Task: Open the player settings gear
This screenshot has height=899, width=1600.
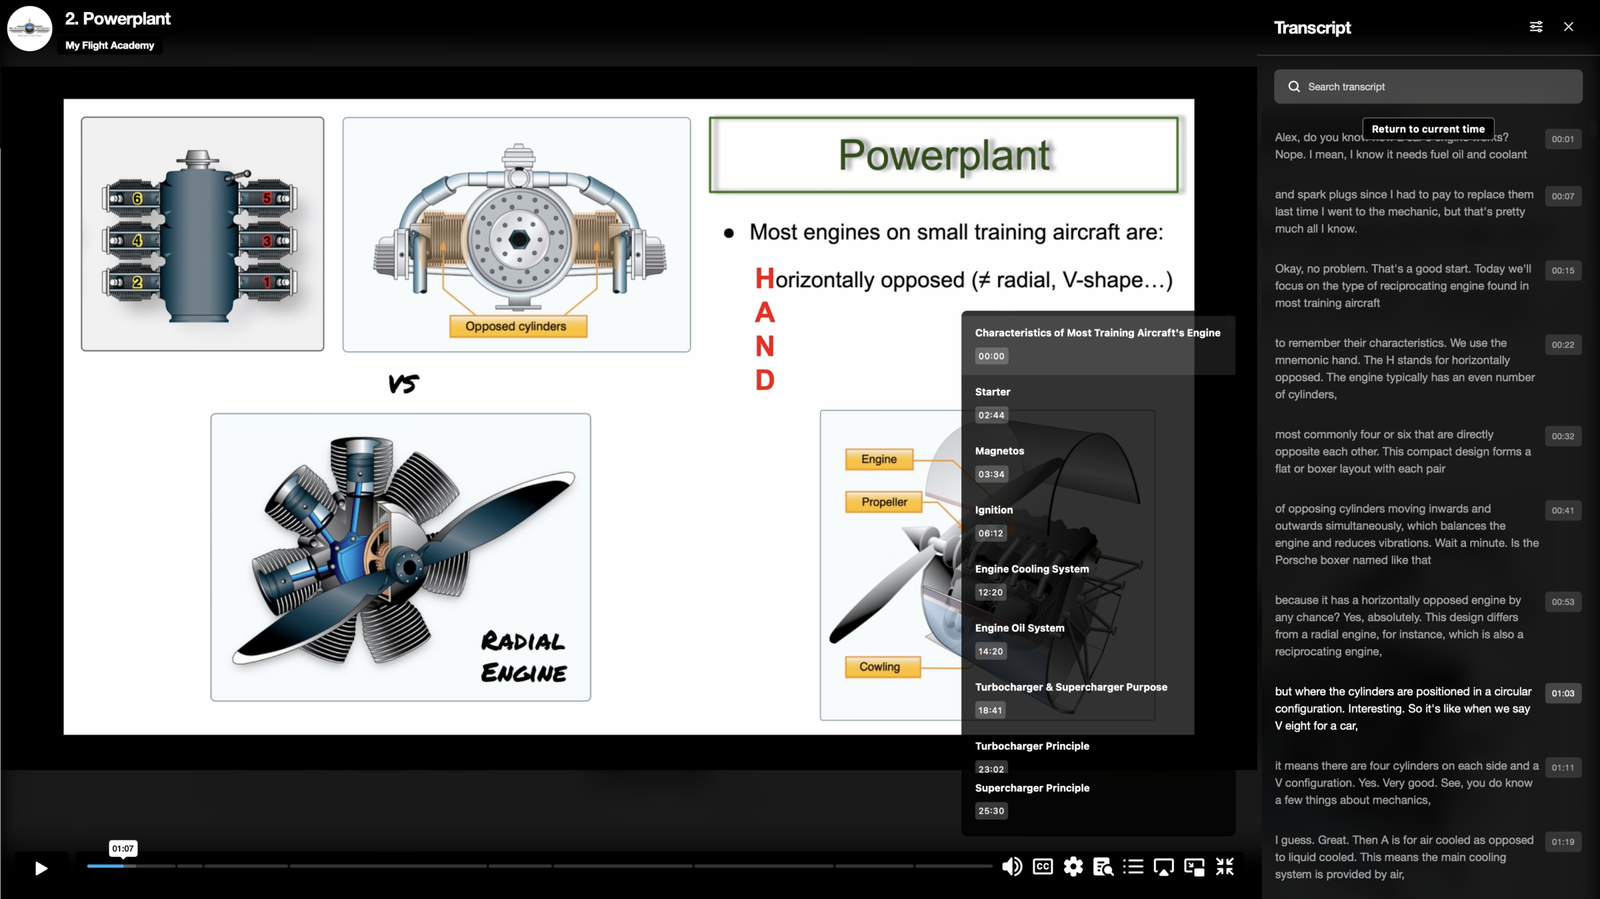Action: click(x=1073, y=867)
